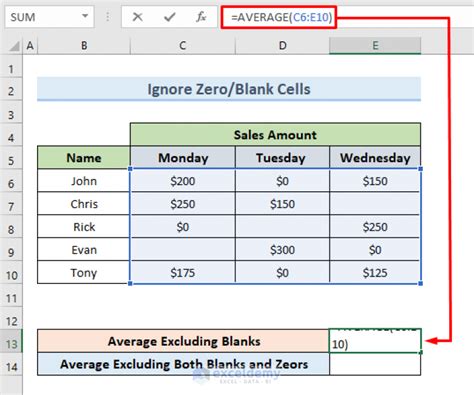Click the 'Wednesday' header cell
474x395 pixels.
point(375,158)
